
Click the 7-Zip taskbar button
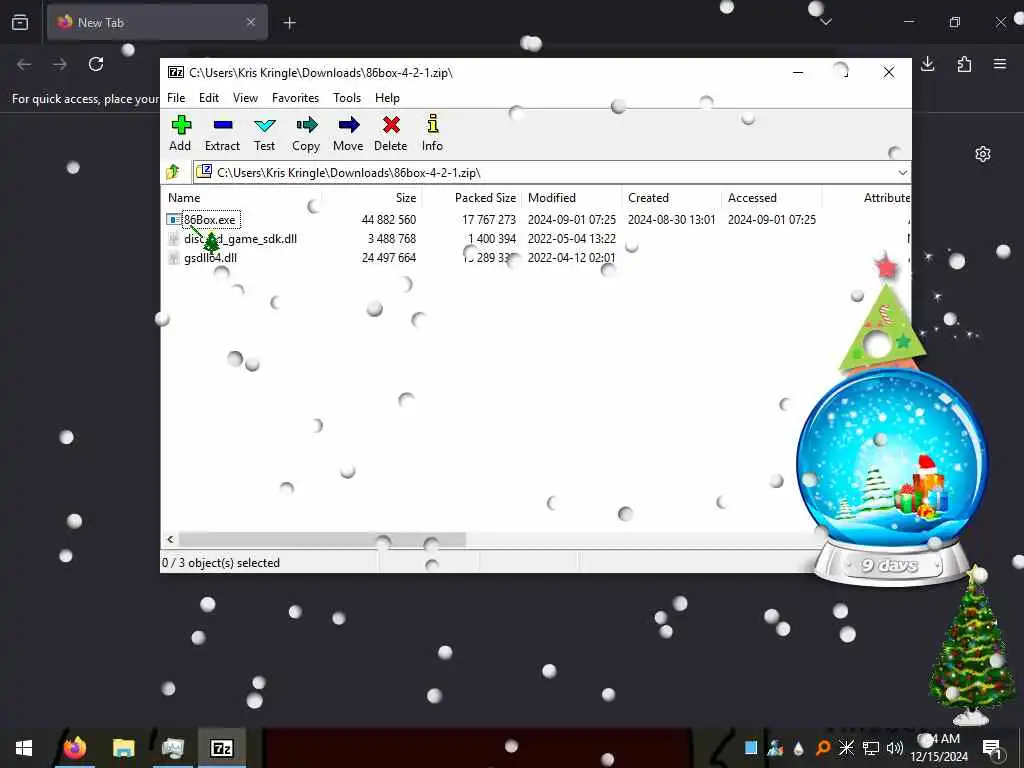tap(222, 748)
